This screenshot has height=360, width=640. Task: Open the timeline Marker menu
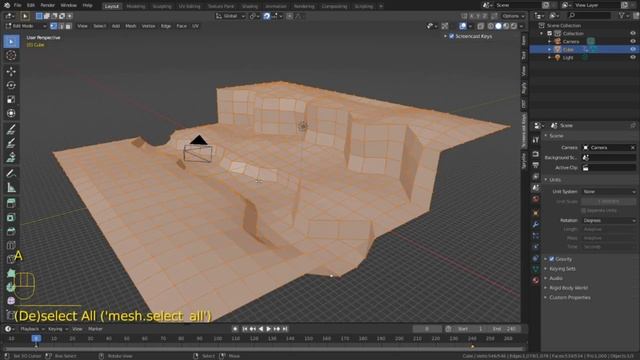click(x=95, y=329)
